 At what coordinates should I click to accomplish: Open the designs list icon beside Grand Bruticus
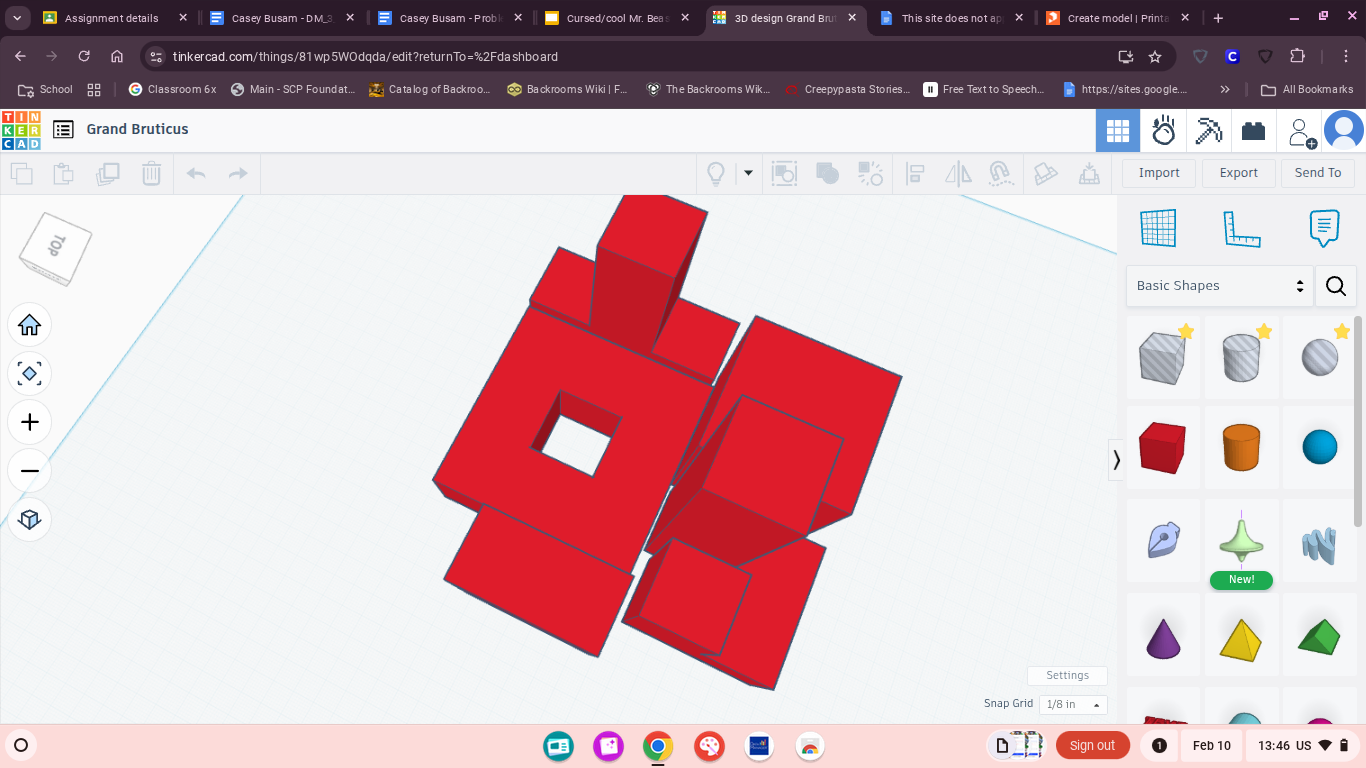(63, 129)
